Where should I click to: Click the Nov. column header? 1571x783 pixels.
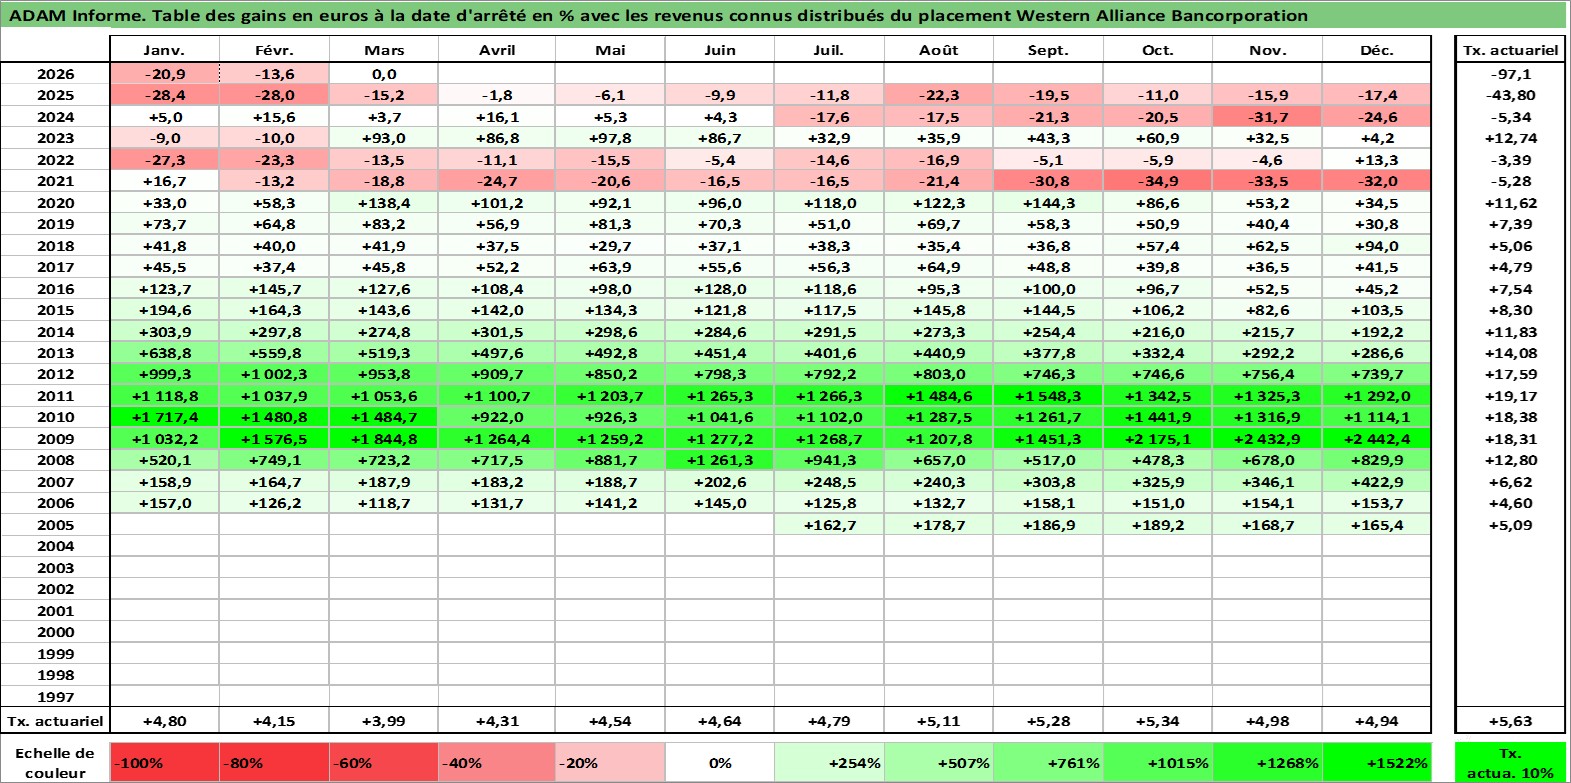pyautogui.click(x=1268, y=50)
